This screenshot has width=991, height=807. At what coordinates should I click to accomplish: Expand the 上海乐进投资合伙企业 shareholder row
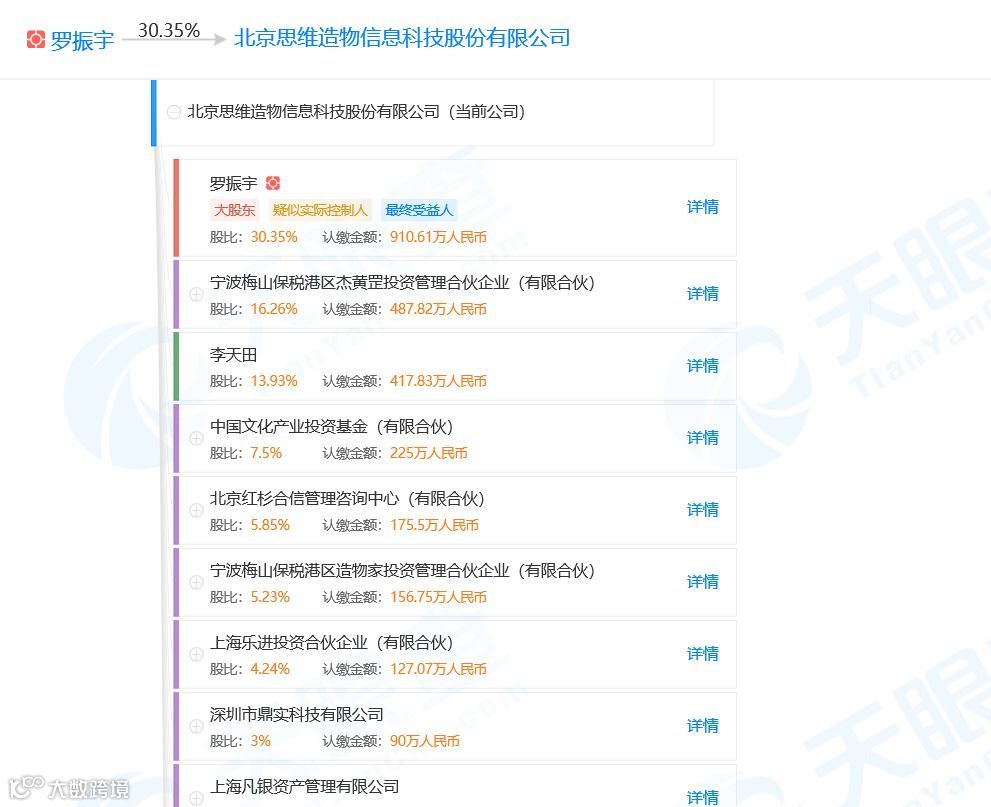pyautogui.click(x=197, y=655)
